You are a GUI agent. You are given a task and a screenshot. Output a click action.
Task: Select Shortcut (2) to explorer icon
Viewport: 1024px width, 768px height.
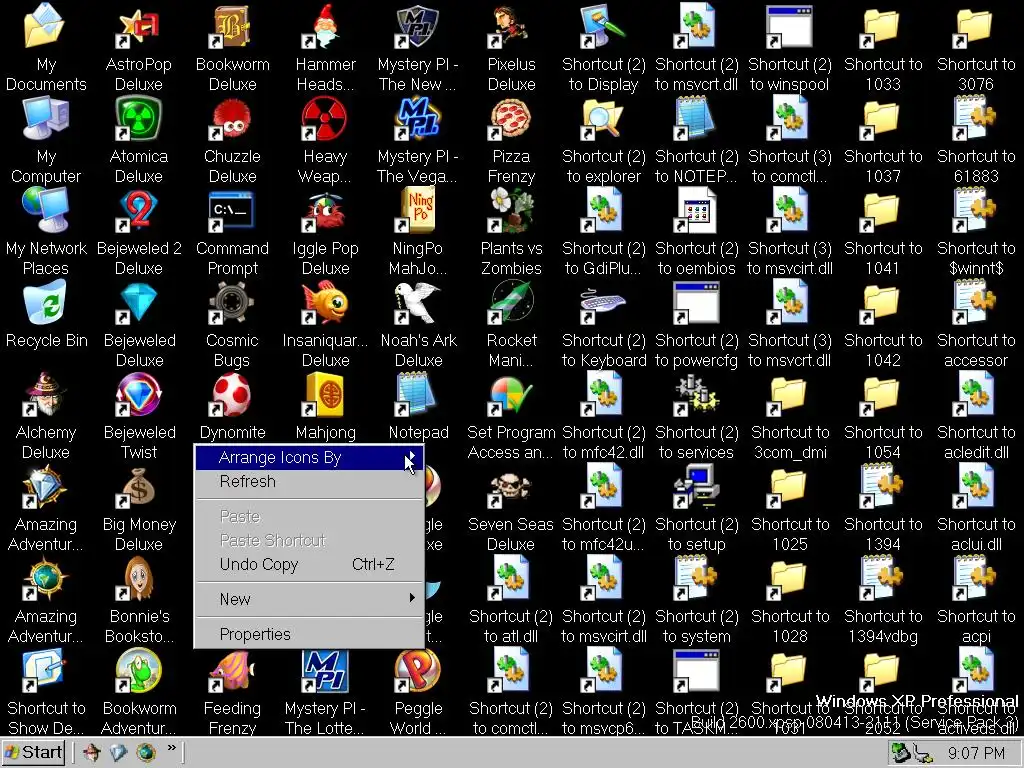coord(604,118)
